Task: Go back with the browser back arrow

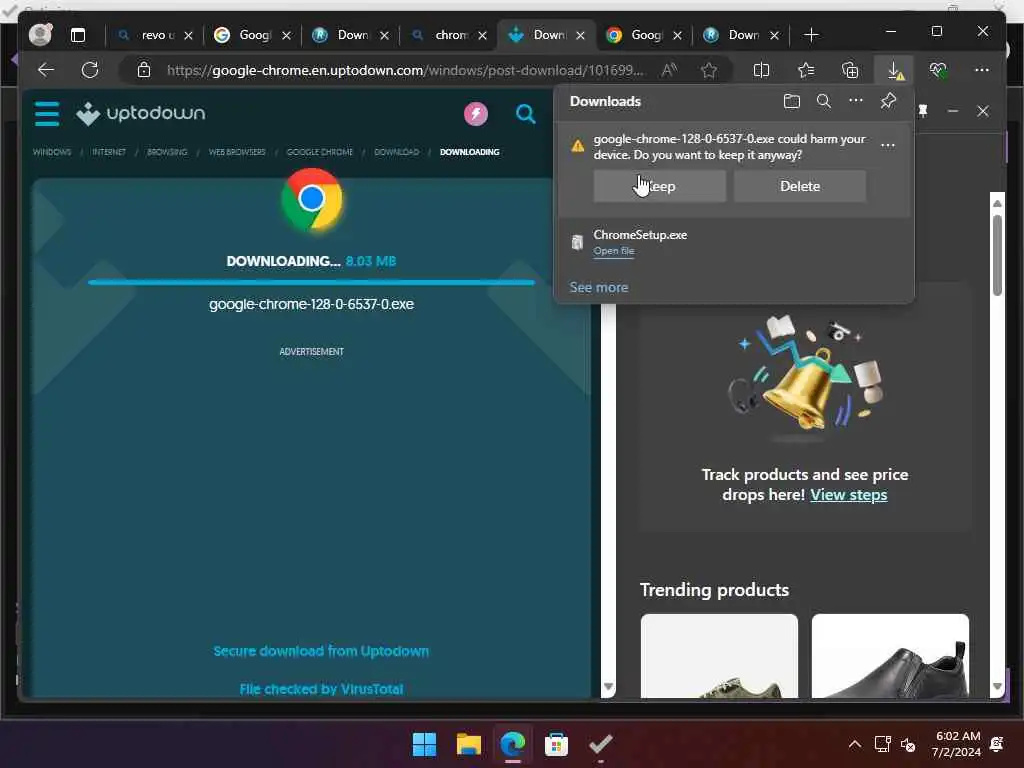Action: 46,70
